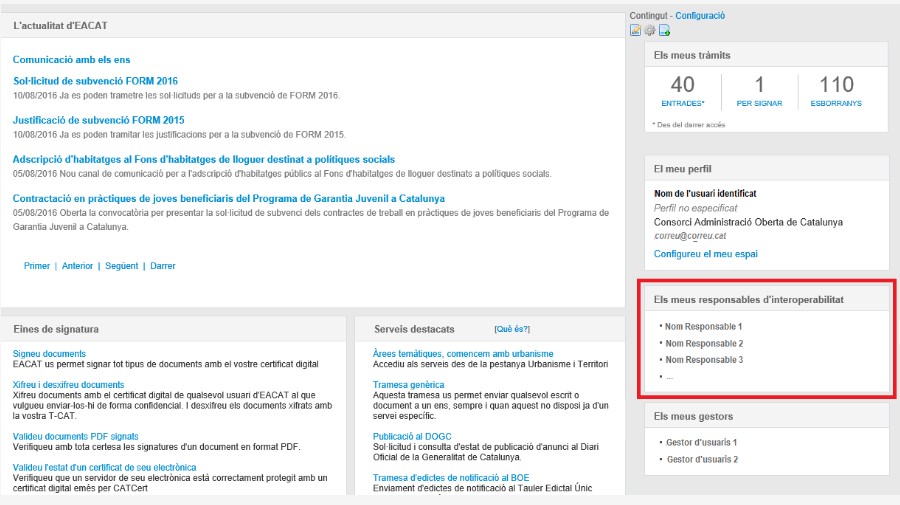Open Valideu documents PDF signats tool
This screenshot has width=900, height=505.
[x=75, y=436]
